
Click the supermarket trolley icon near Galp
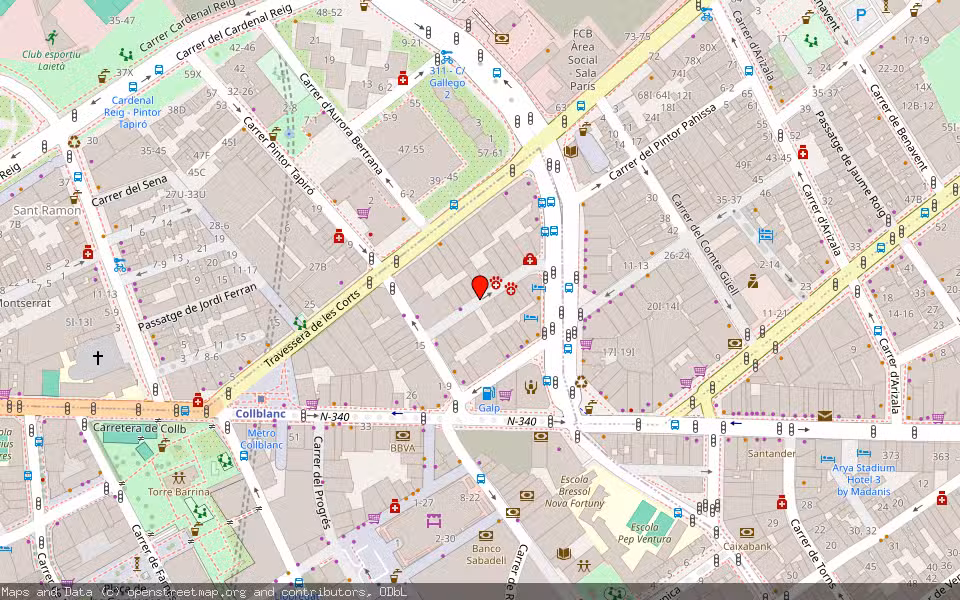click(505, 392)
